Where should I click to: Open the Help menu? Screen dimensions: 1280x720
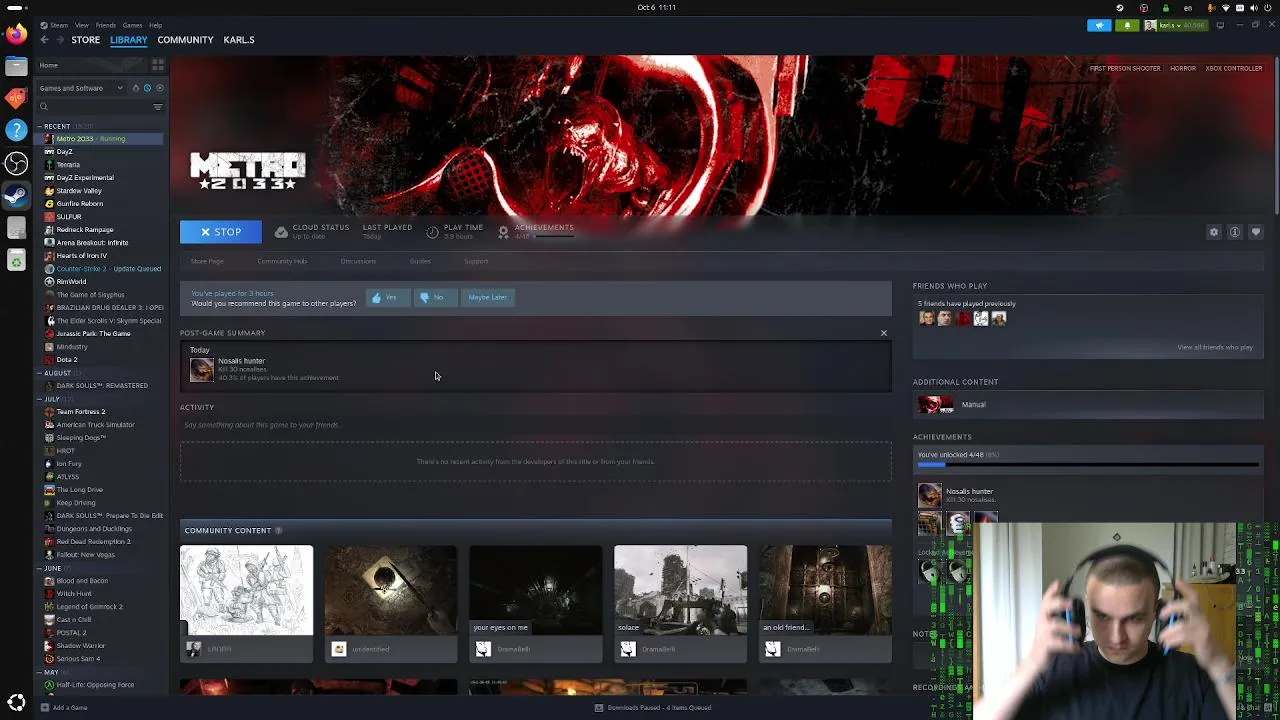155,25
